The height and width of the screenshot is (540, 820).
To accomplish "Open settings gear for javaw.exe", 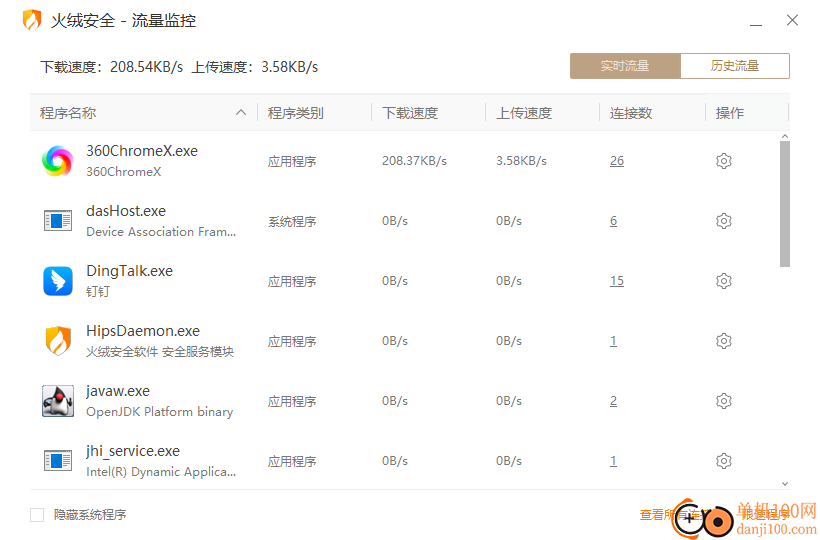I will 723,401.
